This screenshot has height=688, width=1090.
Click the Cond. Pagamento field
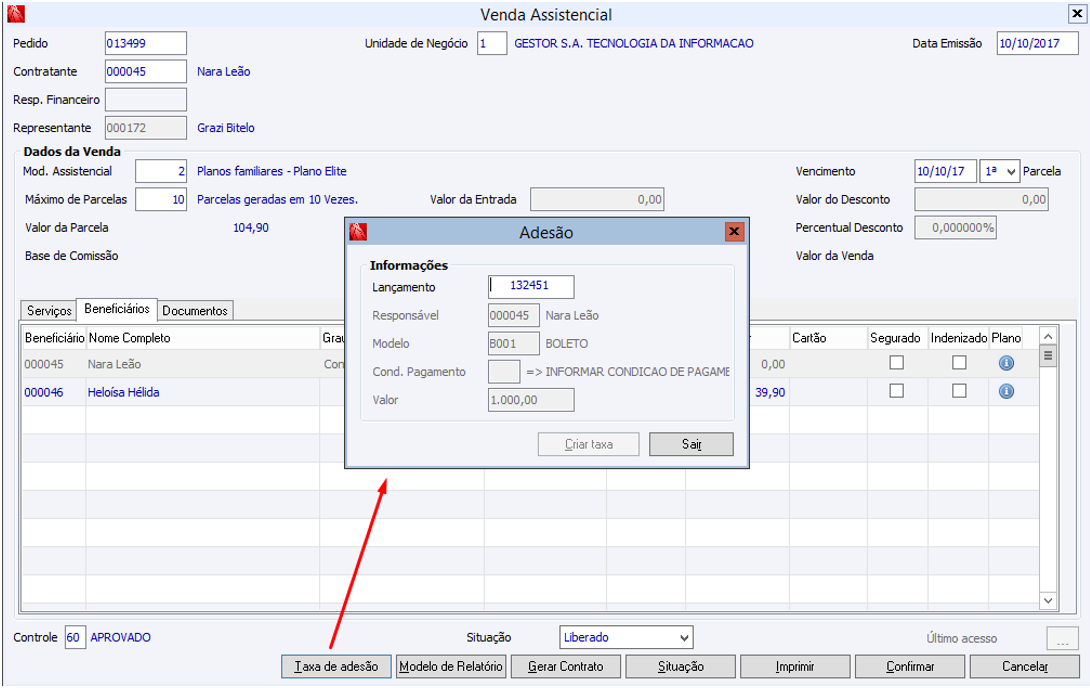(504, 372)
